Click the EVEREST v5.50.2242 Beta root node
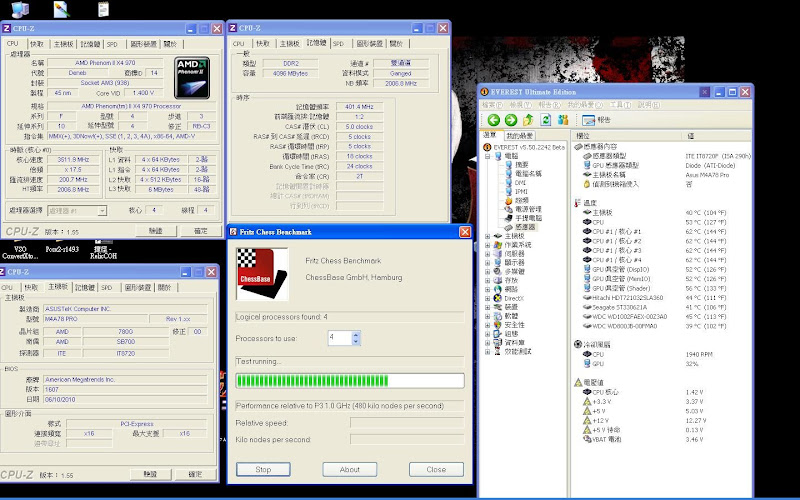The width and height of the screenshot is (800, 500). (529, 147)
